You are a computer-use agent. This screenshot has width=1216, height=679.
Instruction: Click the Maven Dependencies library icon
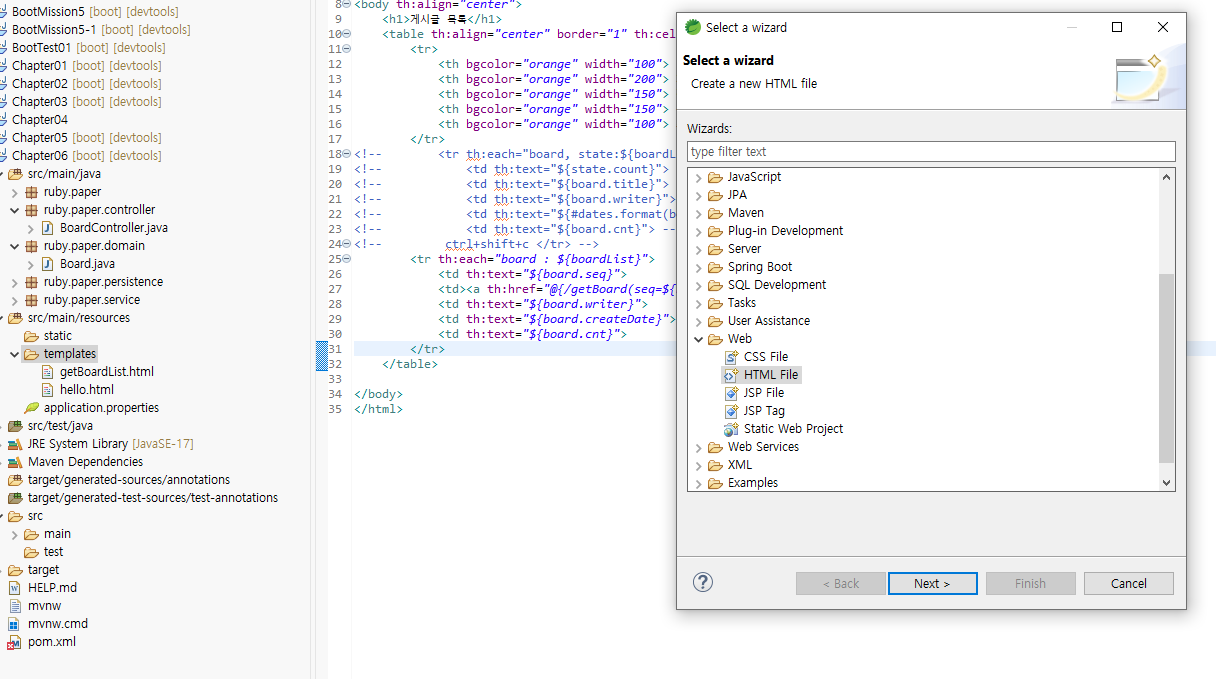(x=14, y=462)
